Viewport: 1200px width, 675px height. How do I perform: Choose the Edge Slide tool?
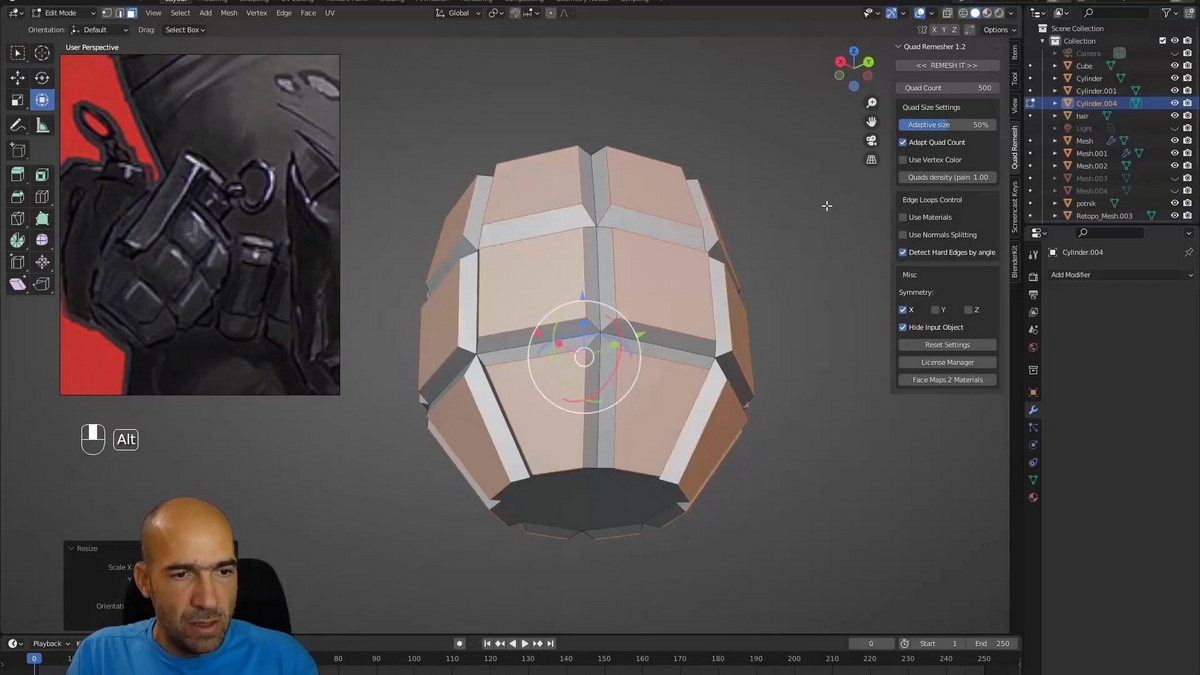coord(18,263)
